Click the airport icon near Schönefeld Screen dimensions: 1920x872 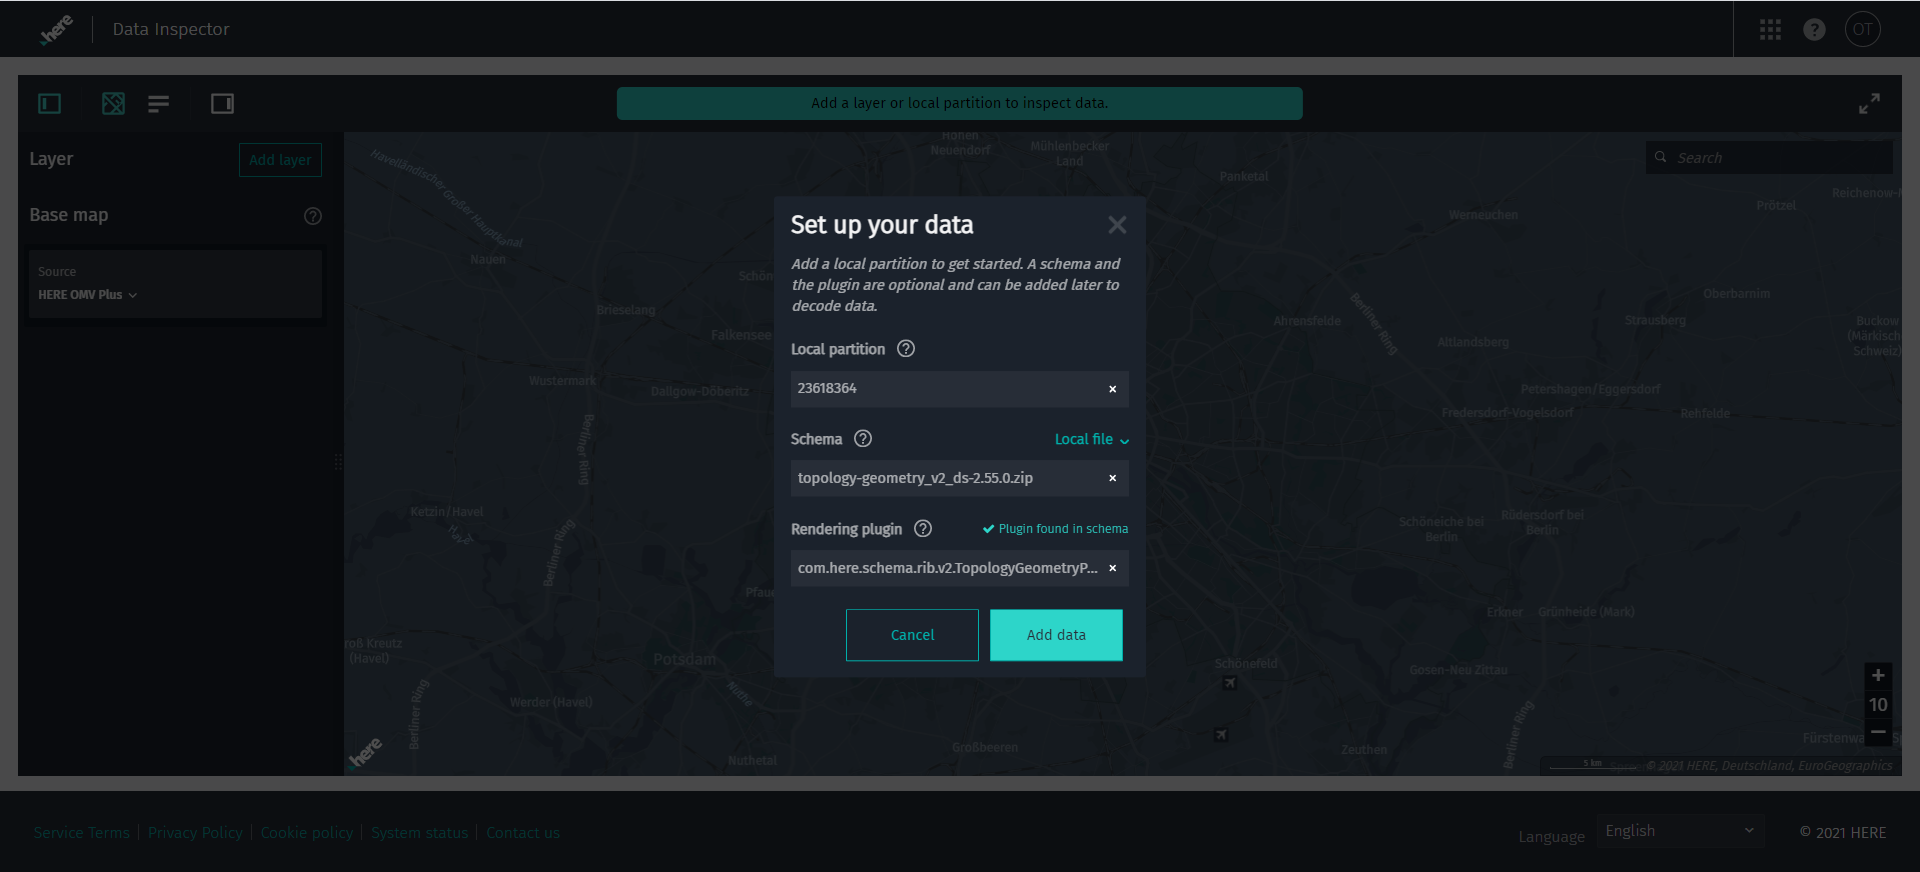[x=1230, y=683]
